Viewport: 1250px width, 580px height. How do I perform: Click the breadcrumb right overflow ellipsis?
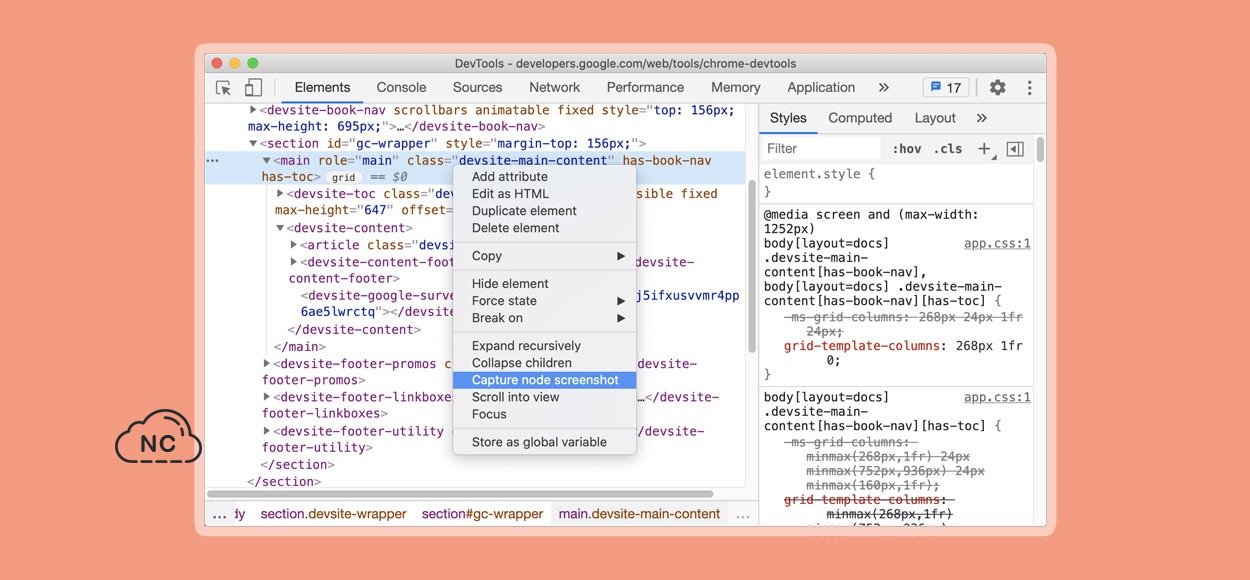tap(742, 514)
